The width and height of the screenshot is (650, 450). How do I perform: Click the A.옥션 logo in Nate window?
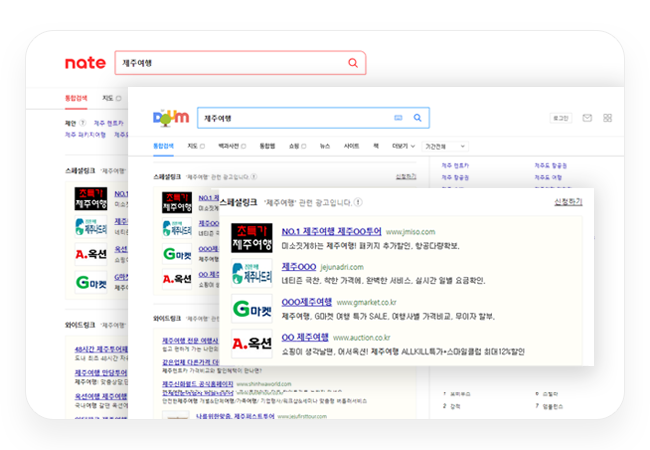coord(91,254)
